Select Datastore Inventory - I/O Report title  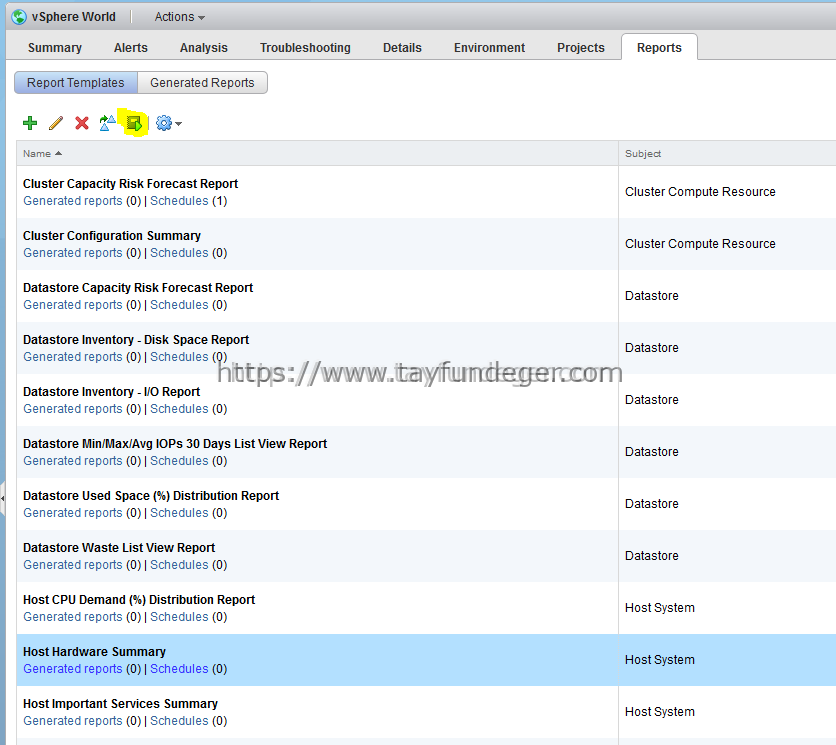pyautogui.click(x=111, y=391)
